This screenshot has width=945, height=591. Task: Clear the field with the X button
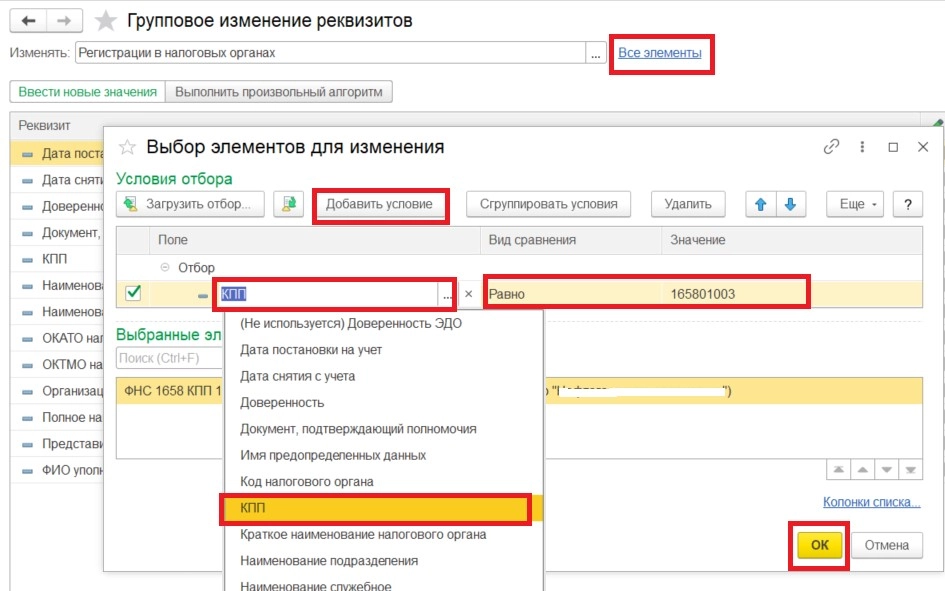click(468, 294)
